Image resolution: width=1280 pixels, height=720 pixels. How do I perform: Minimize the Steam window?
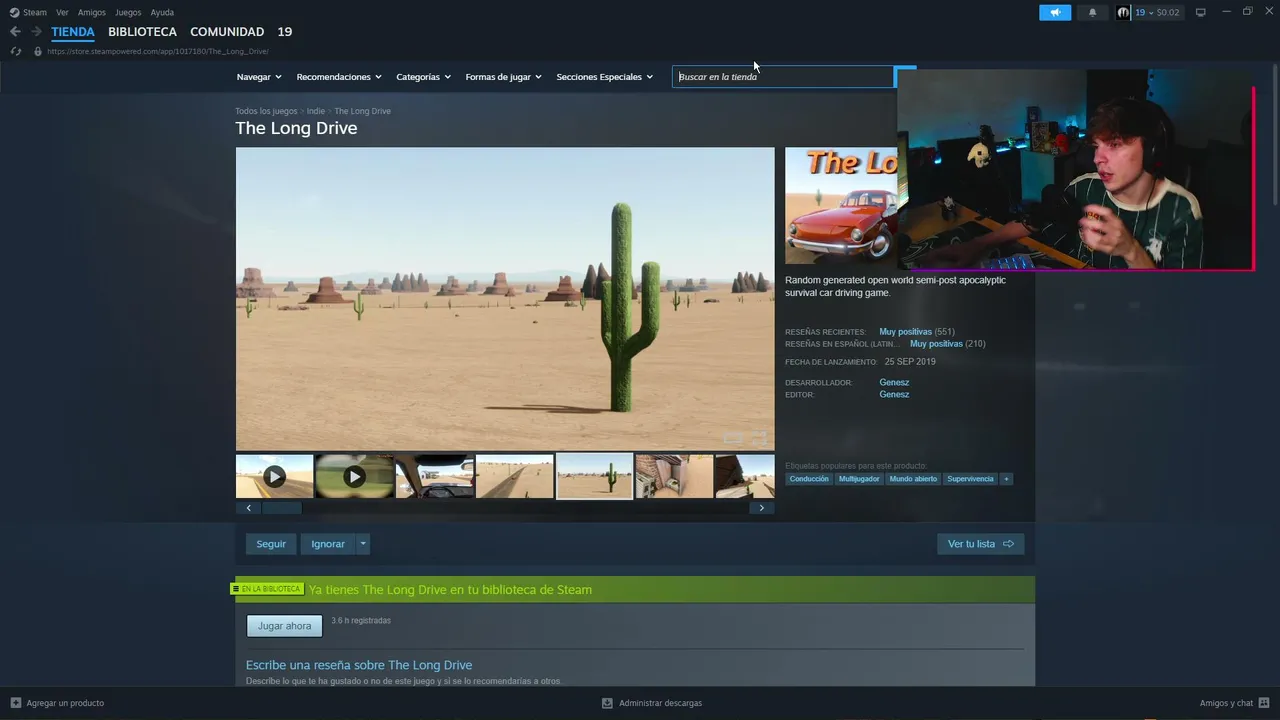[x=1226, y=12]
